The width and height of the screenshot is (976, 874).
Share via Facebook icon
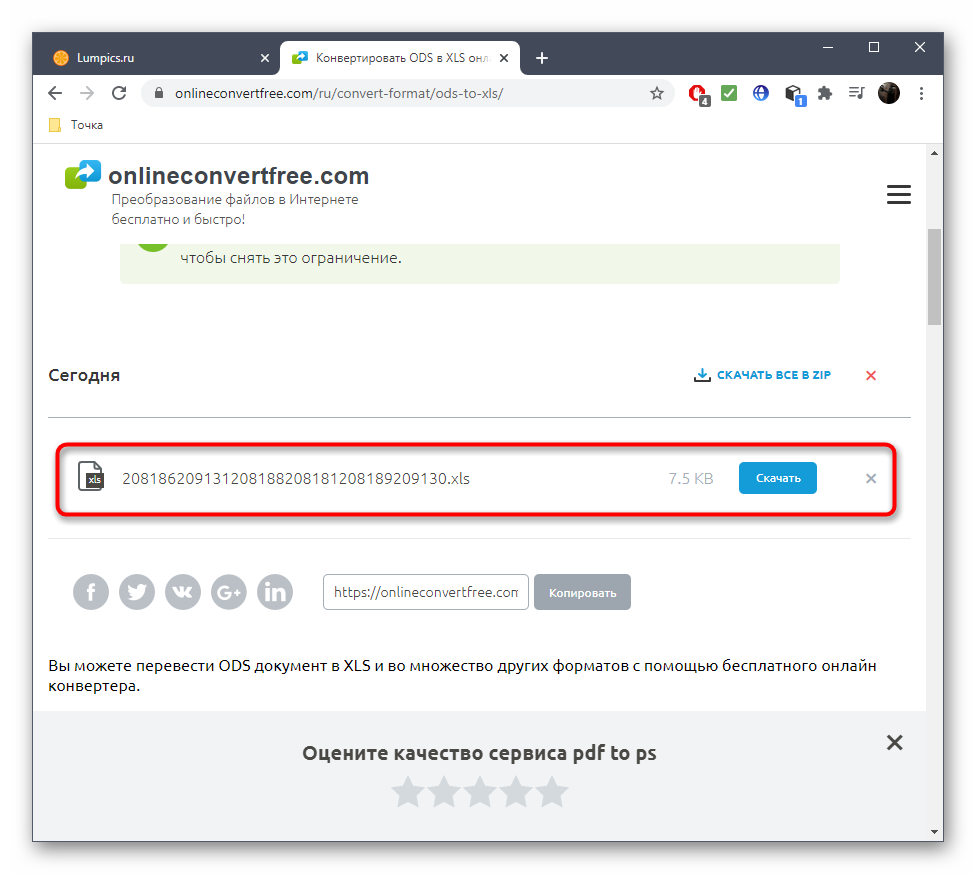point(91,591)
